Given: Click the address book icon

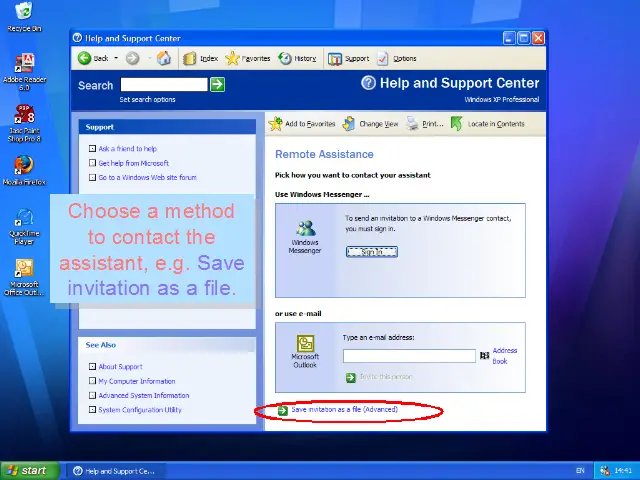Looking at the screenshot, I should [x=484, y=356].
